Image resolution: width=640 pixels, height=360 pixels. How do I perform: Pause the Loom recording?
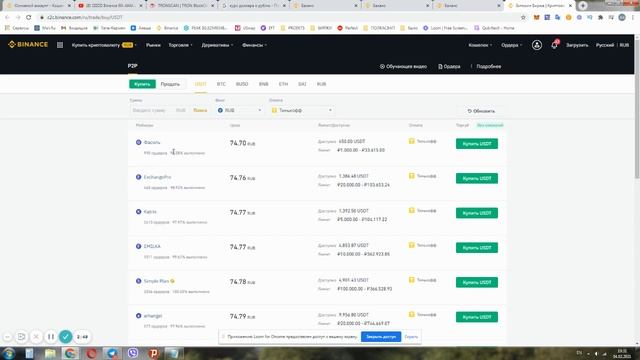51,337
